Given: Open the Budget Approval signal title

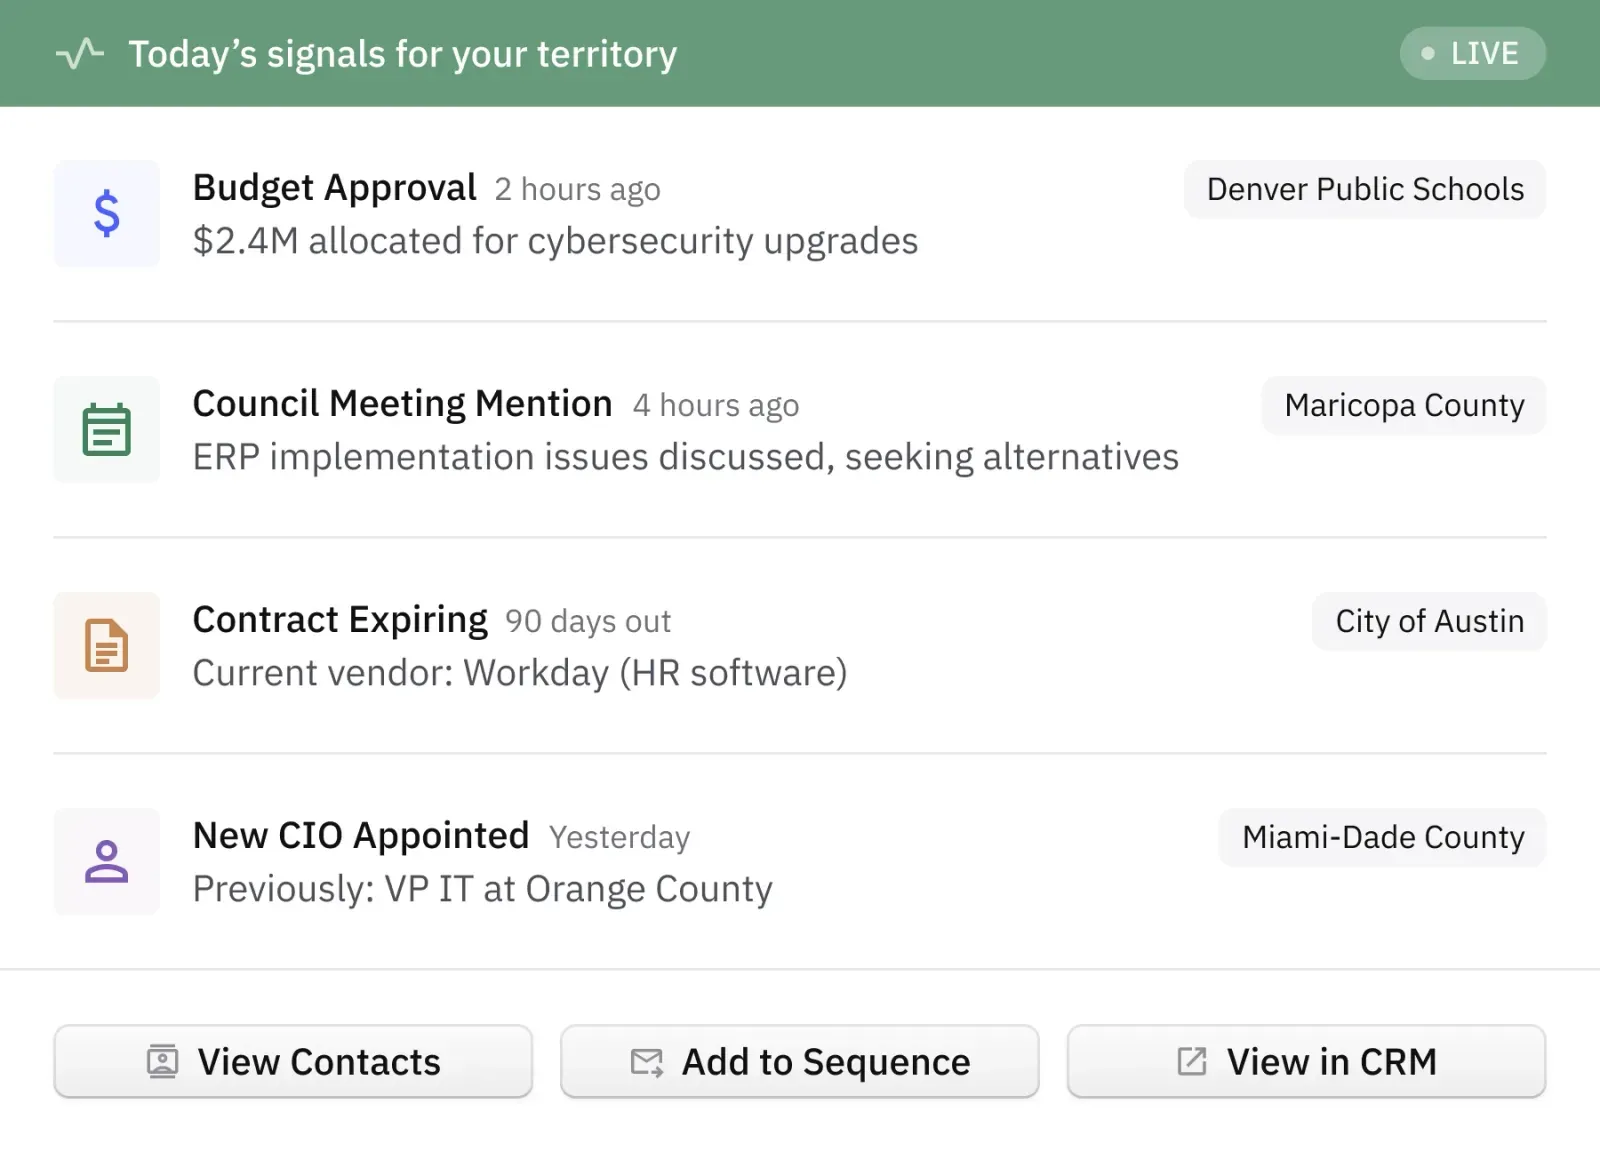Looking at the screenshot, I should [335, 188].
